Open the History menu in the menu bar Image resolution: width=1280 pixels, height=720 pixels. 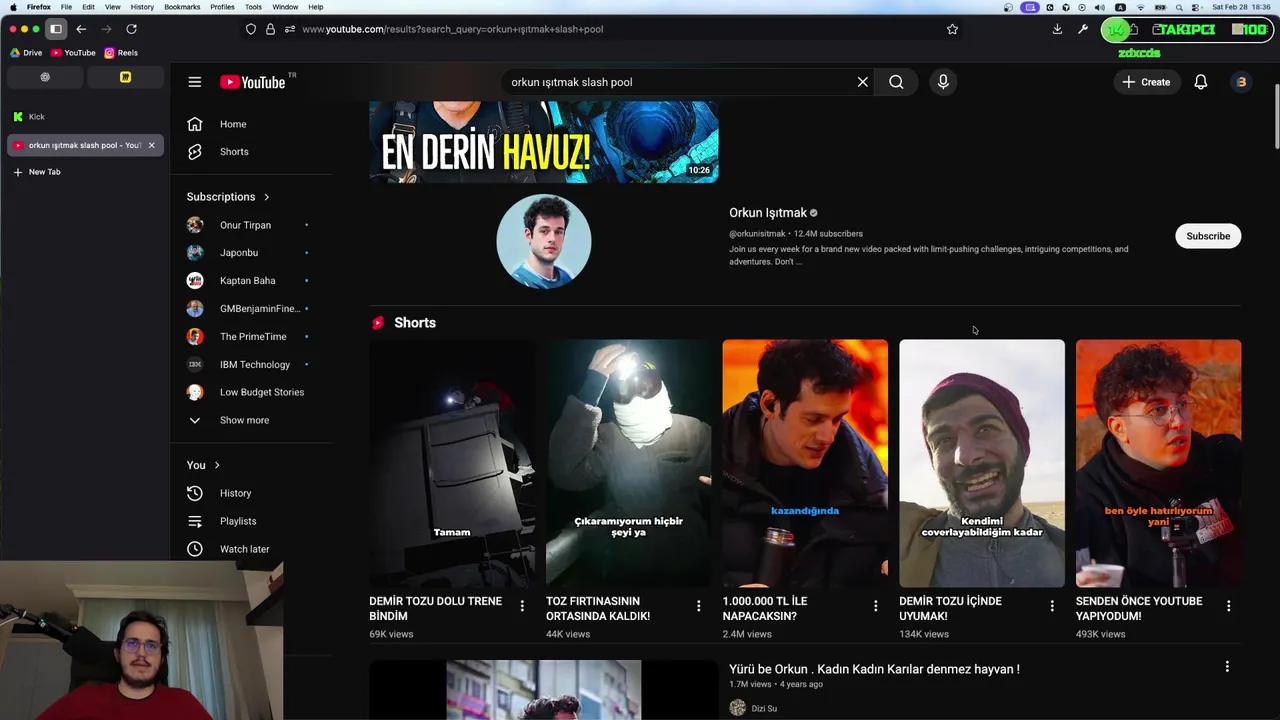click(142, 7)
